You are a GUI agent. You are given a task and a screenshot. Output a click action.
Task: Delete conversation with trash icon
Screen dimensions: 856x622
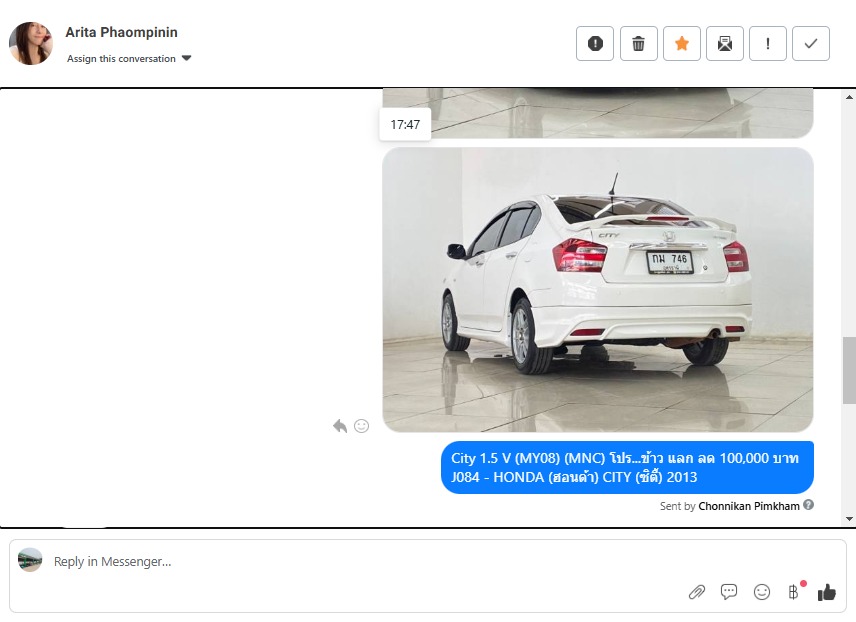[x=638, y=43]
